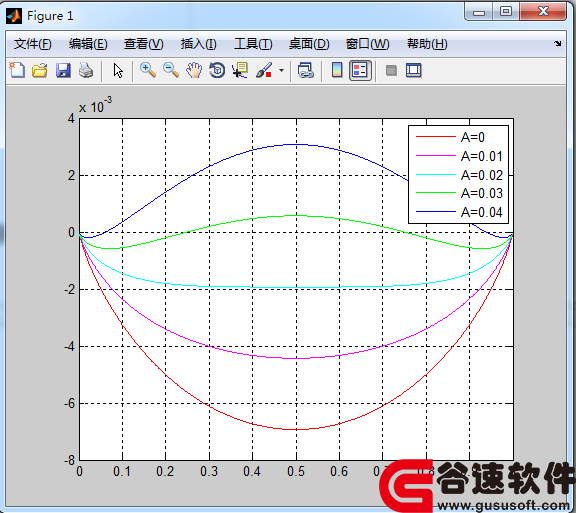Click the Show Plot Tools dock icon
The width and height of the screenshot is (576, 513).
tap(414, 70)
